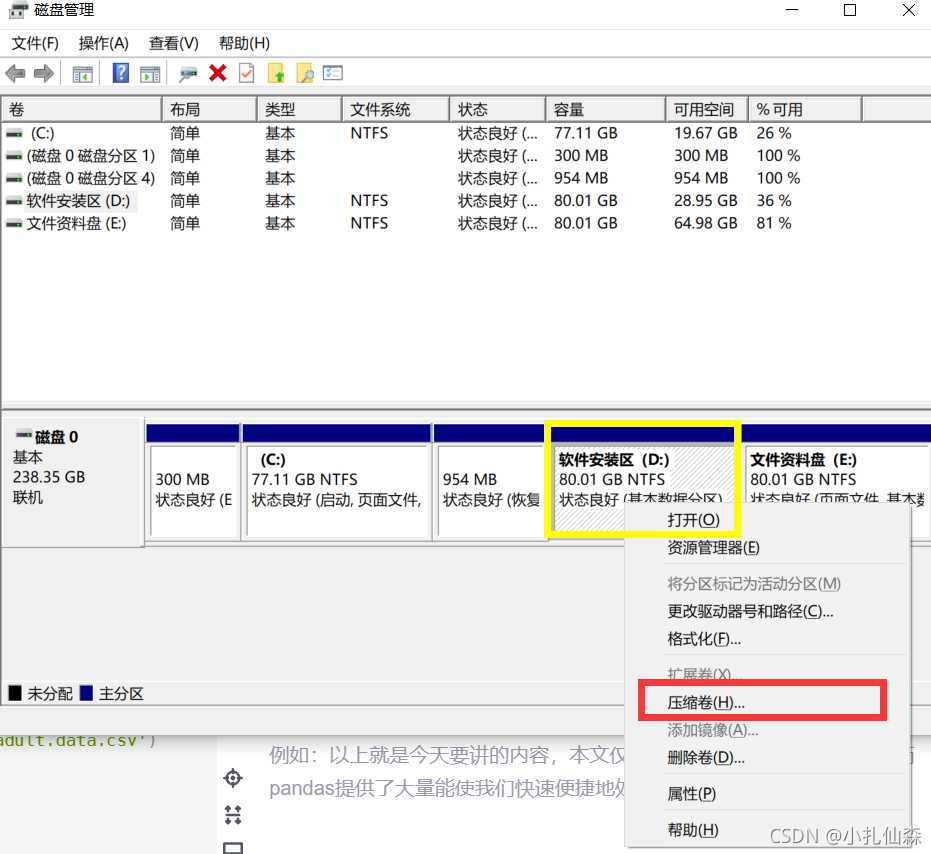Sort by the 状态 column header
The width and height of the screenshot is (931, 854).
pos(498,110)
